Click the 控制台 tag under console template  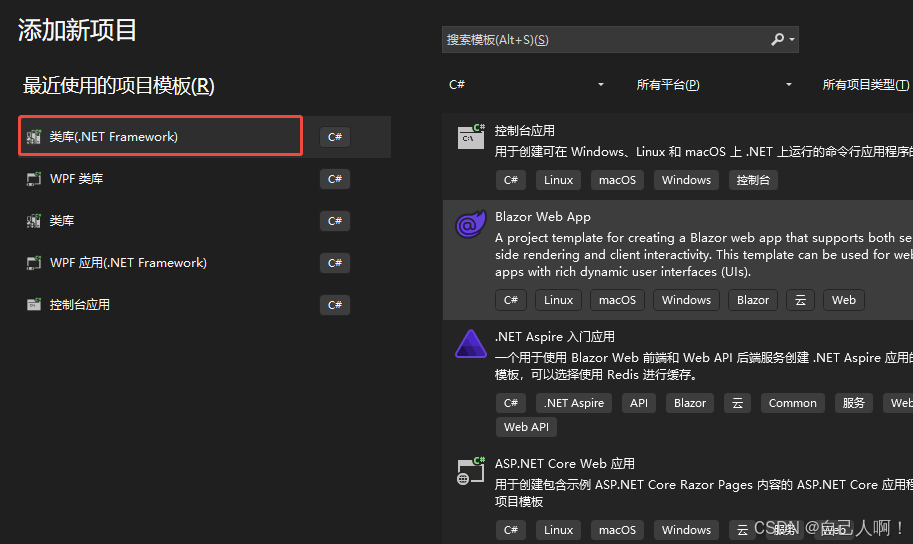[x=753, y=180]
